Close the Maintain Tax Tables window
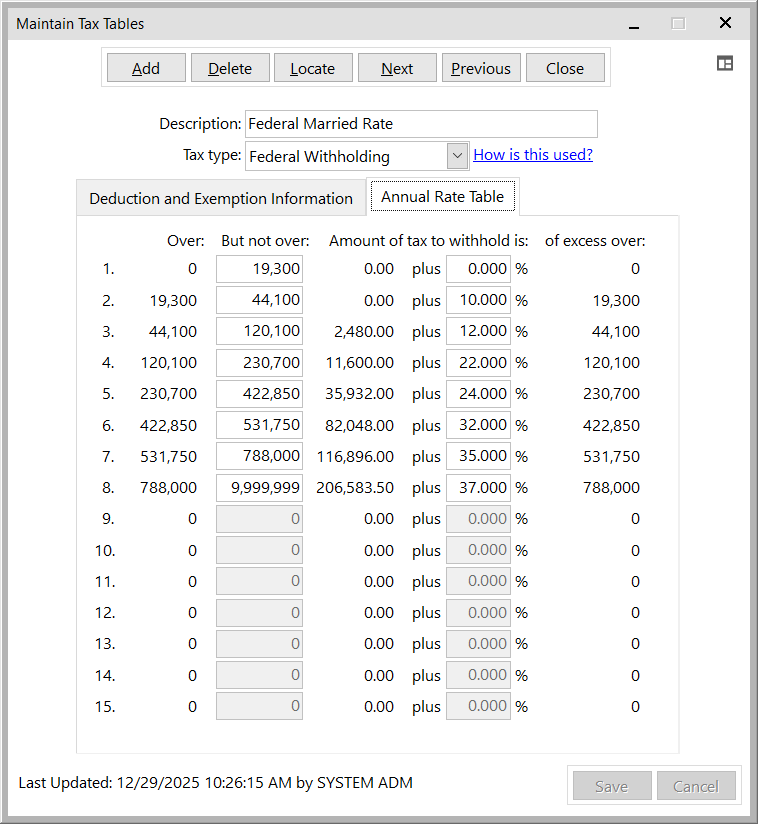 click(x=725, y=23)
